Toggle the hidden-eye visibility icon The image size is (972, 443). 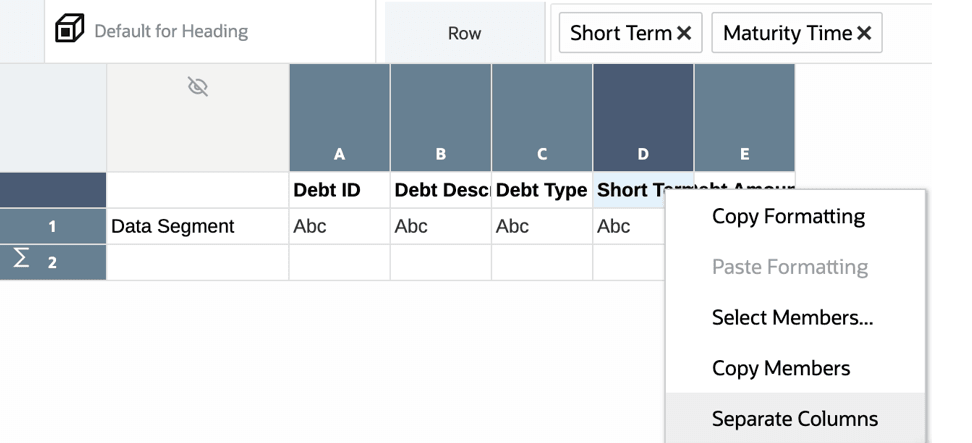point(198,88)
